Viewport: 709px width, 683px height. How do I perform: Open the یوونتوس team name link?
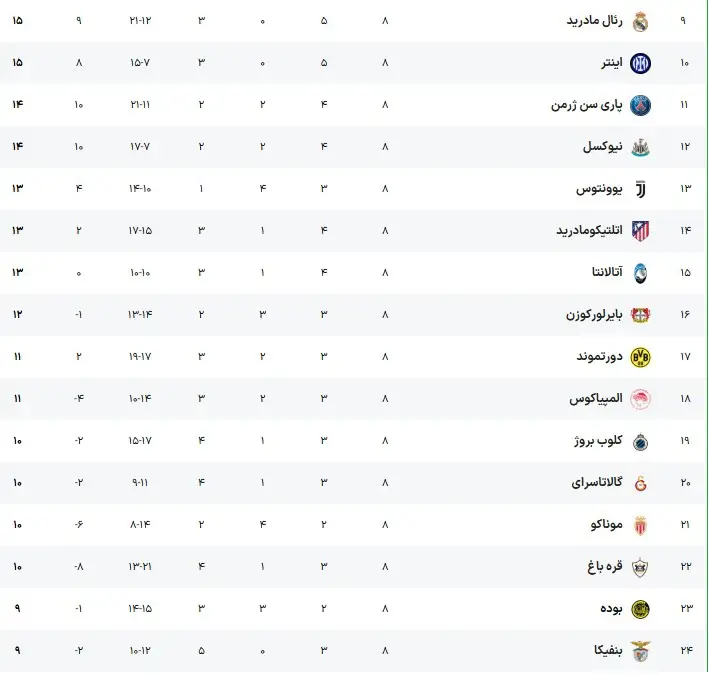(598, 189)
